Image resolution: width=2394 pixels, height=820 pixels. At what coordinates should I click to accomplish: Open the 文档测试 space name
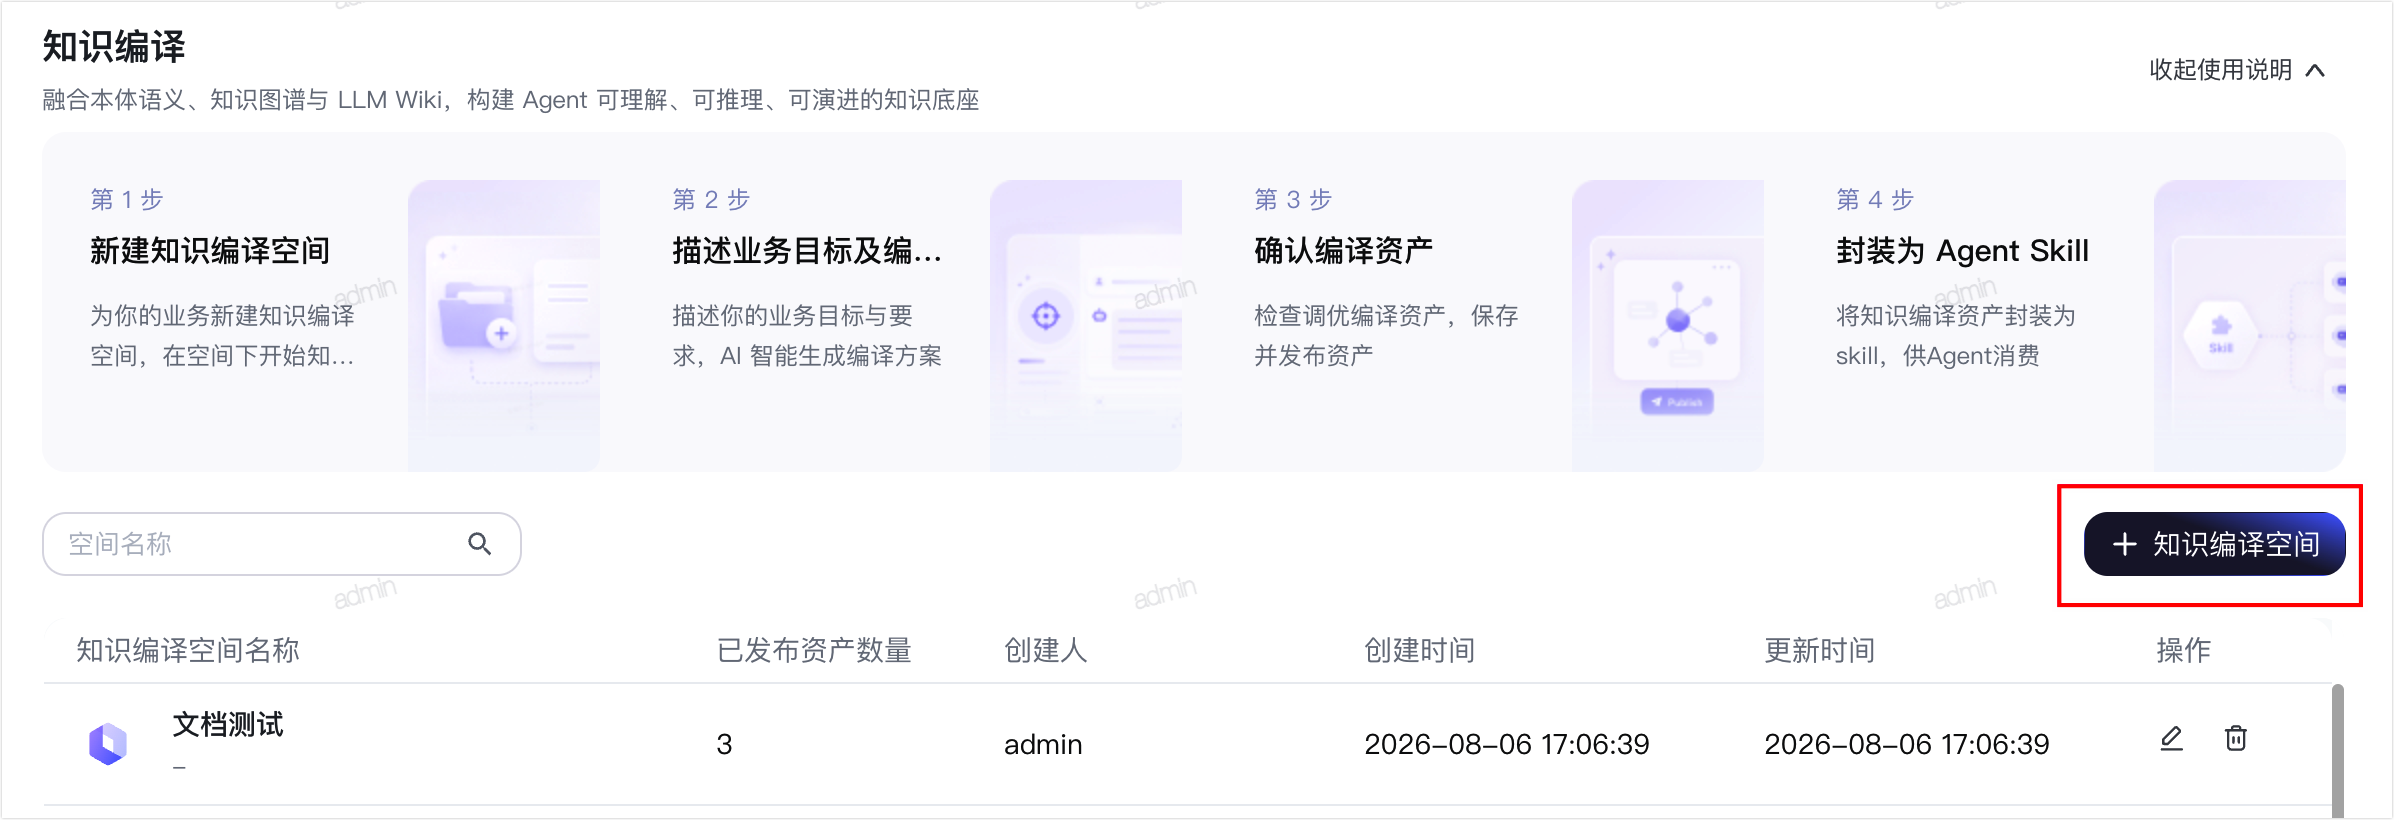click(x=228, y=724)
